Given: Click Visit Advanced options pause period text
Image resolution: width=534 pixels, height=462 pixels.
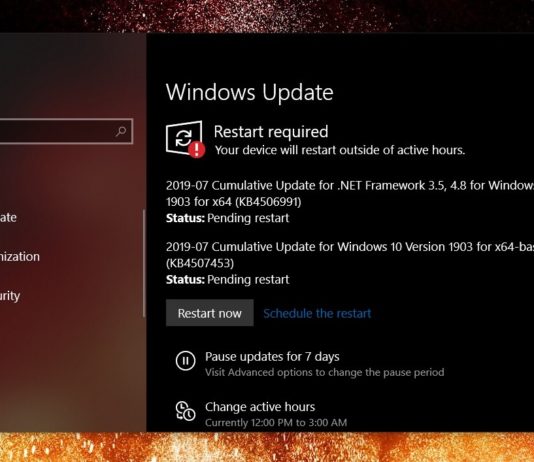Looking at the screenshot, I should (325, 372).
